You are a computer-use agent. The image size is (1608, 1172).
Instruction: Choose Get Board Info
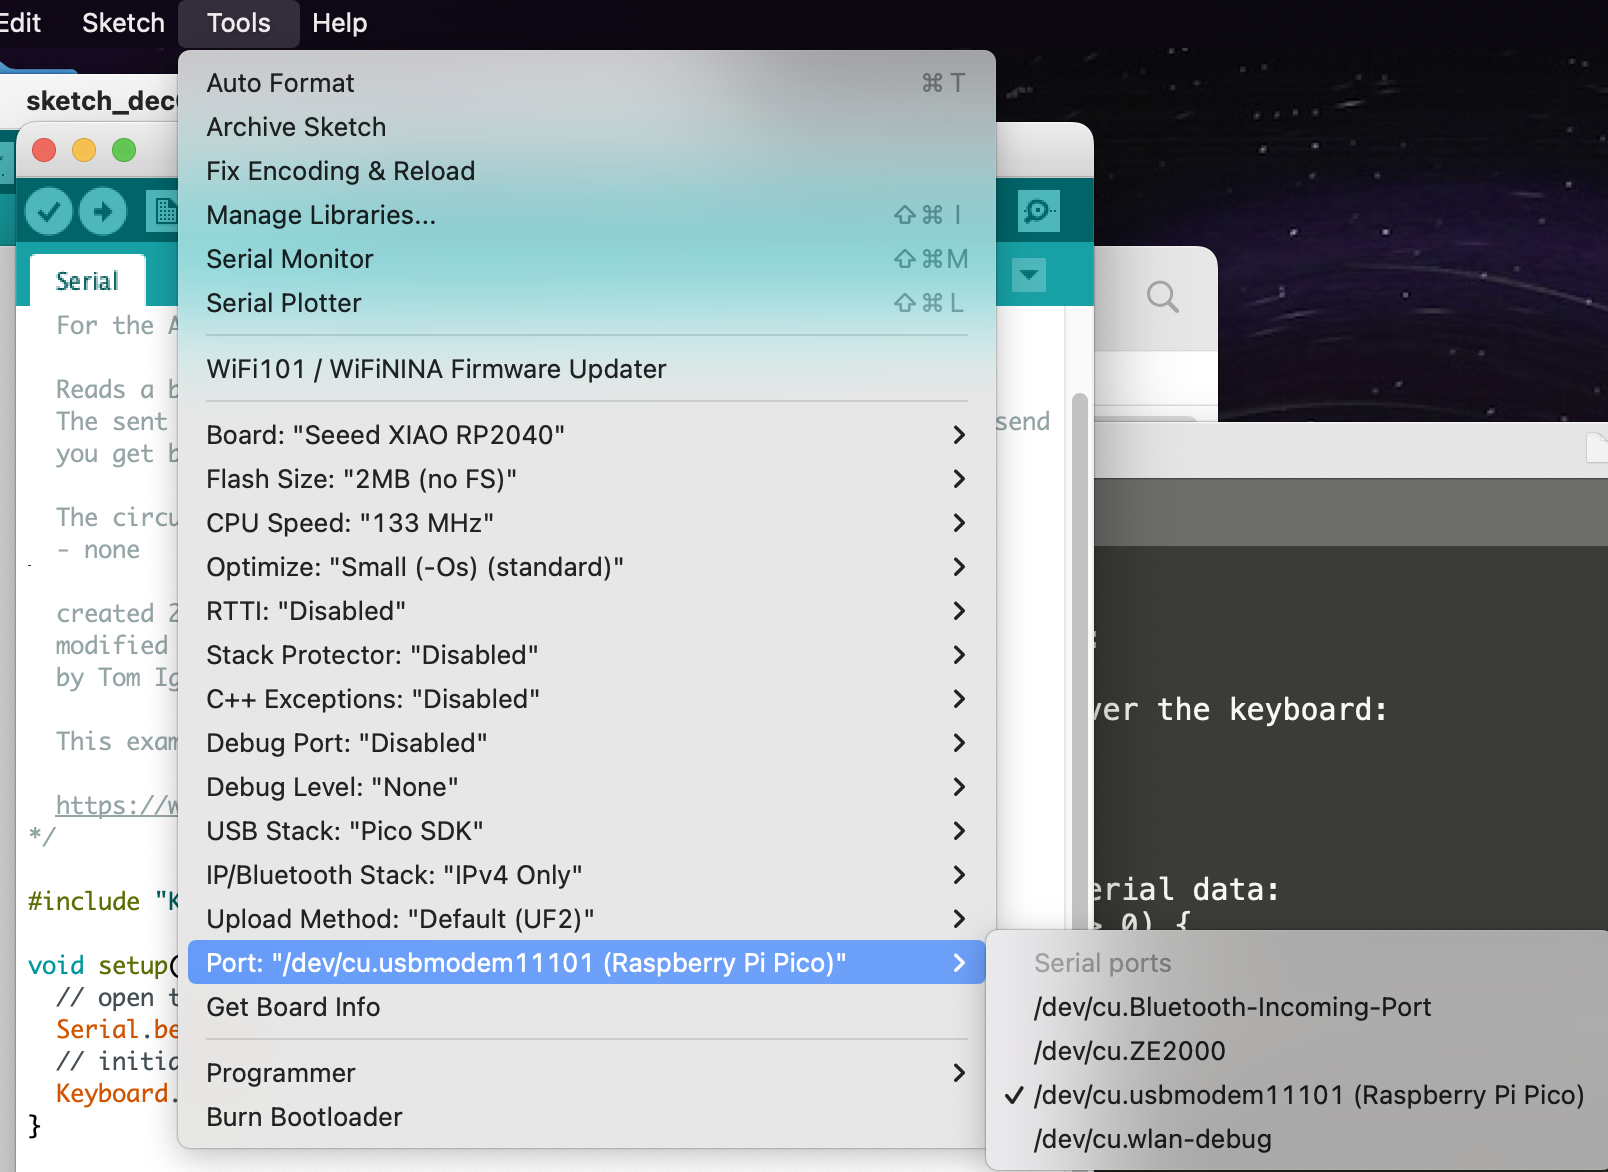586,1007
